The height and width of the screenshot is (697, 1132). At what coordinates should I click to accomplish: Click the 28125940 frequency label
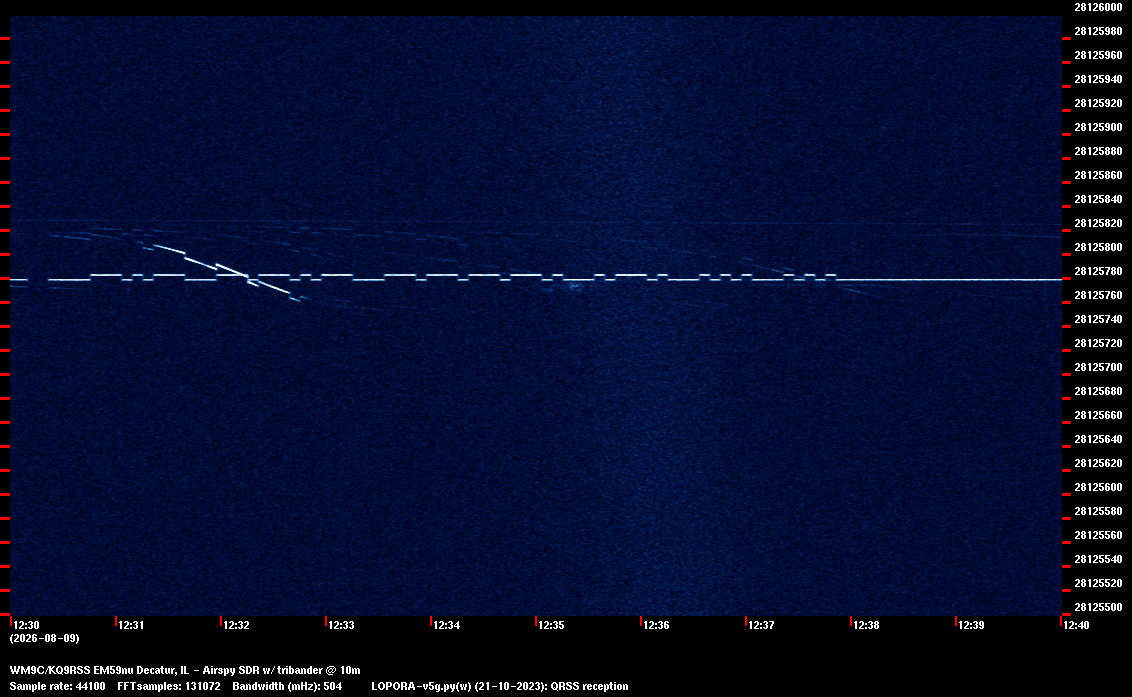[x=1098, y=79]
